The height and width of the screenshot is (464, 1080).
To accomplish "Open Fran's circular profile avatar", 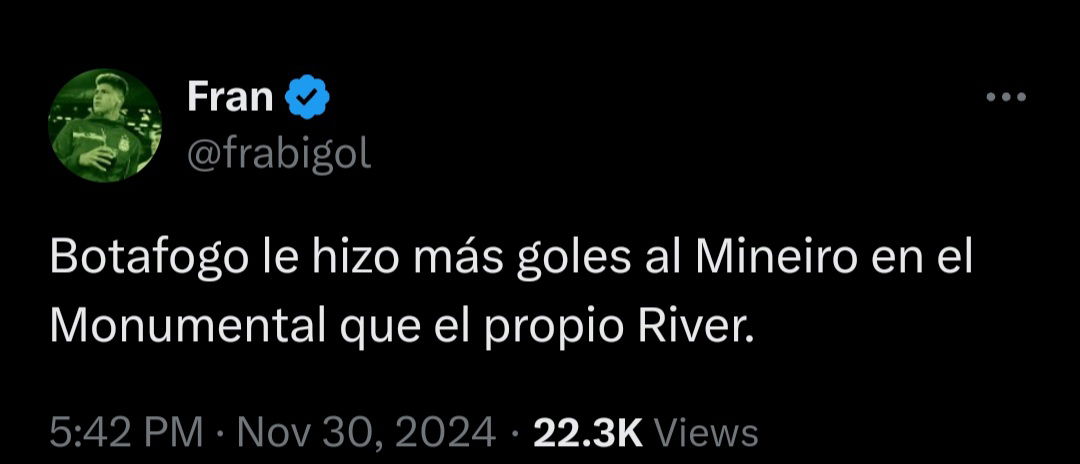I will tap(105, 125).
